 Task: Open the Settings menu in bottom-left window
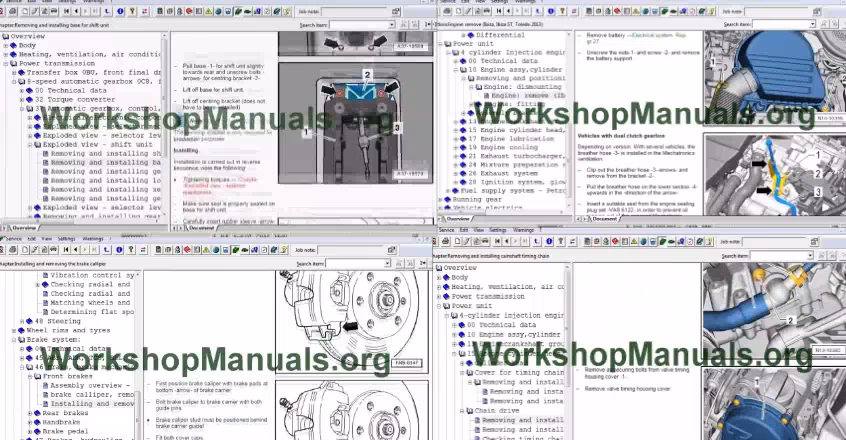pos(66,239)
